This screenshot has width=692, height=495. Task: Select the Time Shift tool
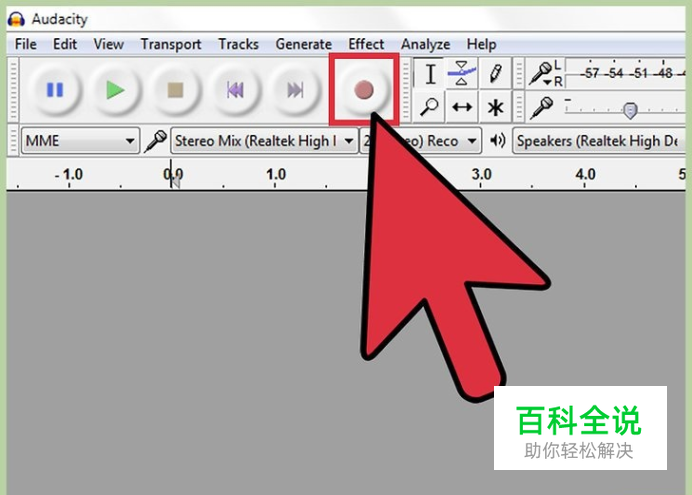click(462, 107)
